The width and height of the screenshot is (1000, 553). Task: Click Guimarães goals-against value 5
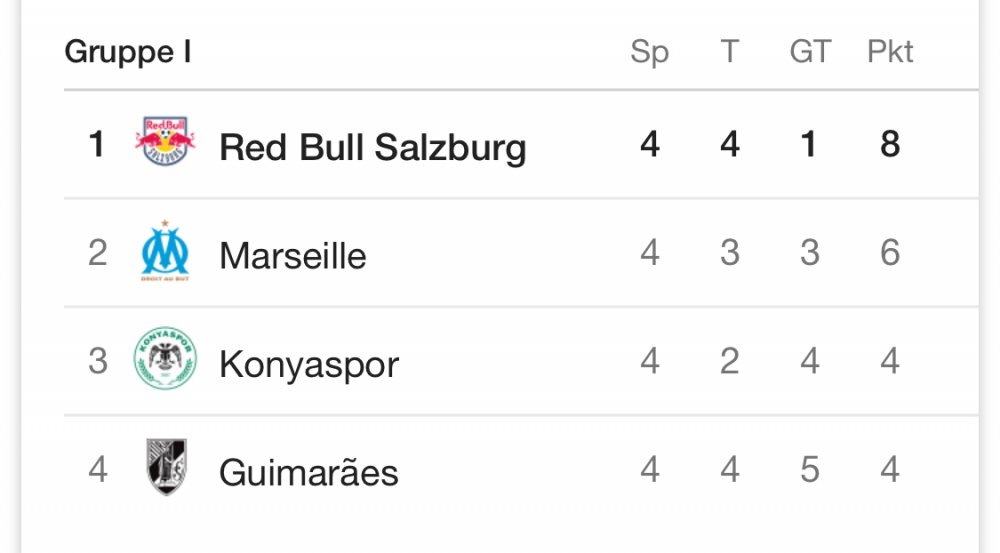[x=810, y=469]
